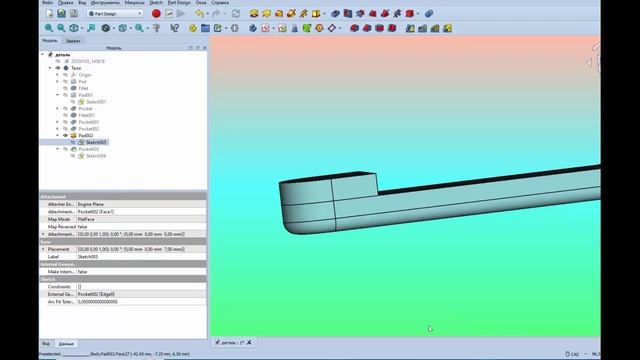
Task: Apply the Chamfer tool icon
Action: pos(367,28)
